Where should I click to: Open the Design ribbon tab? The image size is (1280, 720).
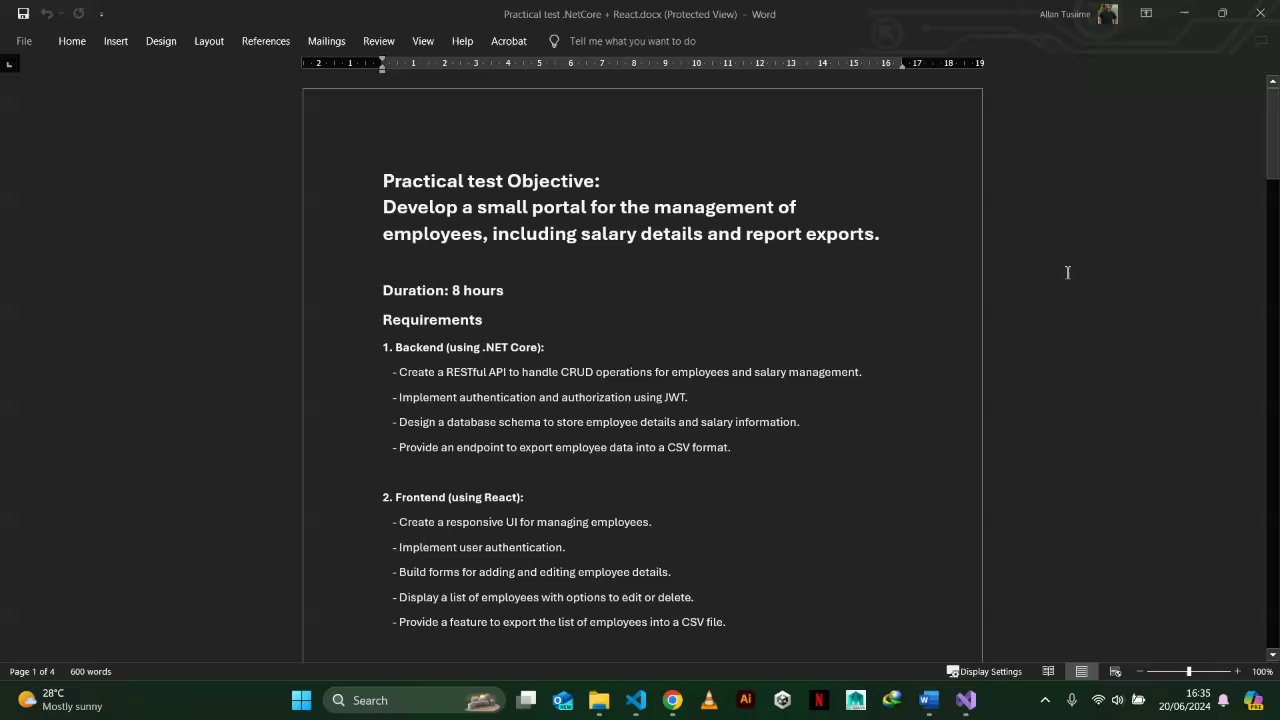tap(161, 41)
